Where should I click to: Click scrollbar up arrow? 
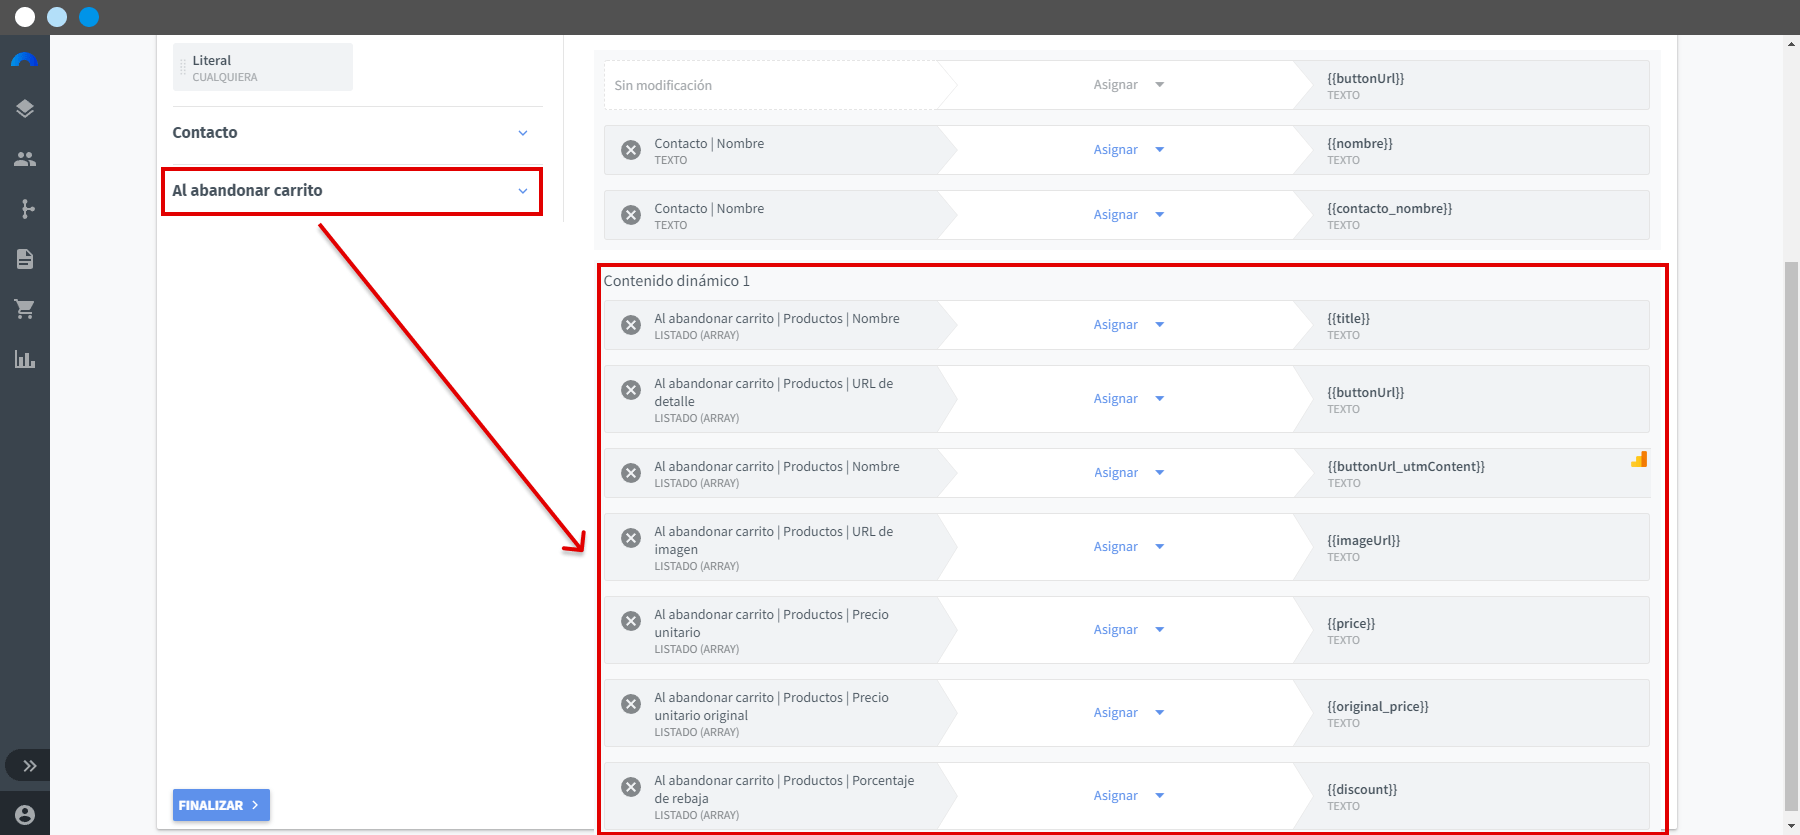pos(1791,43)
